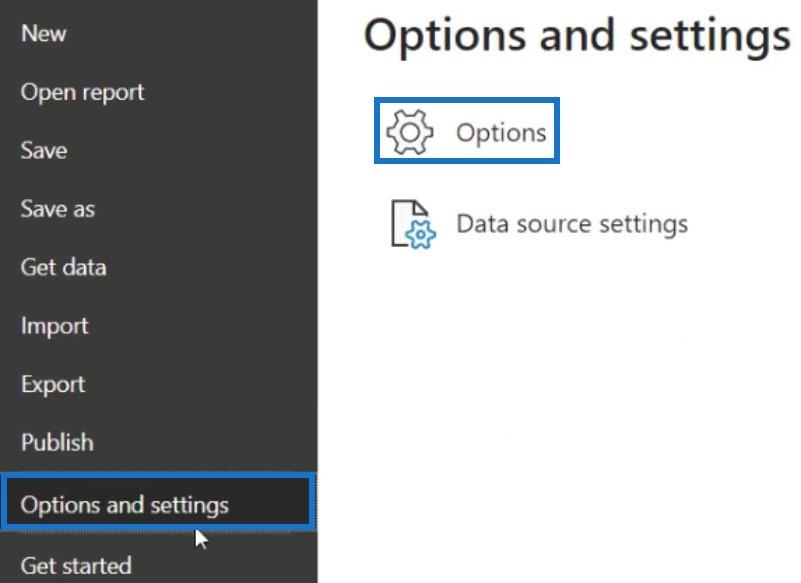
Task: Click the Options text label
Action: click(501, 133)
